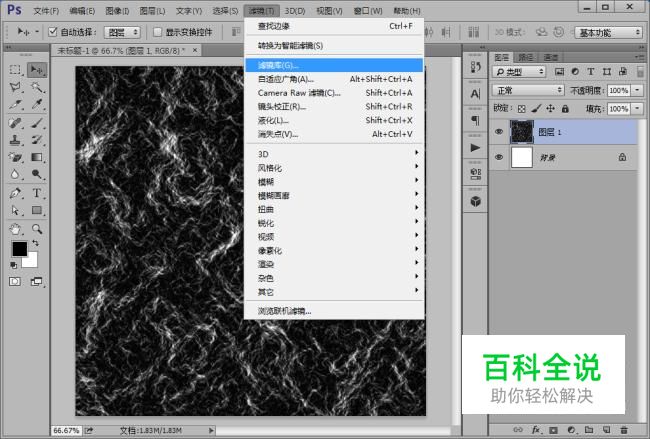Open the 图像(I) menu
650x439 pixels.
coord(117,11)
